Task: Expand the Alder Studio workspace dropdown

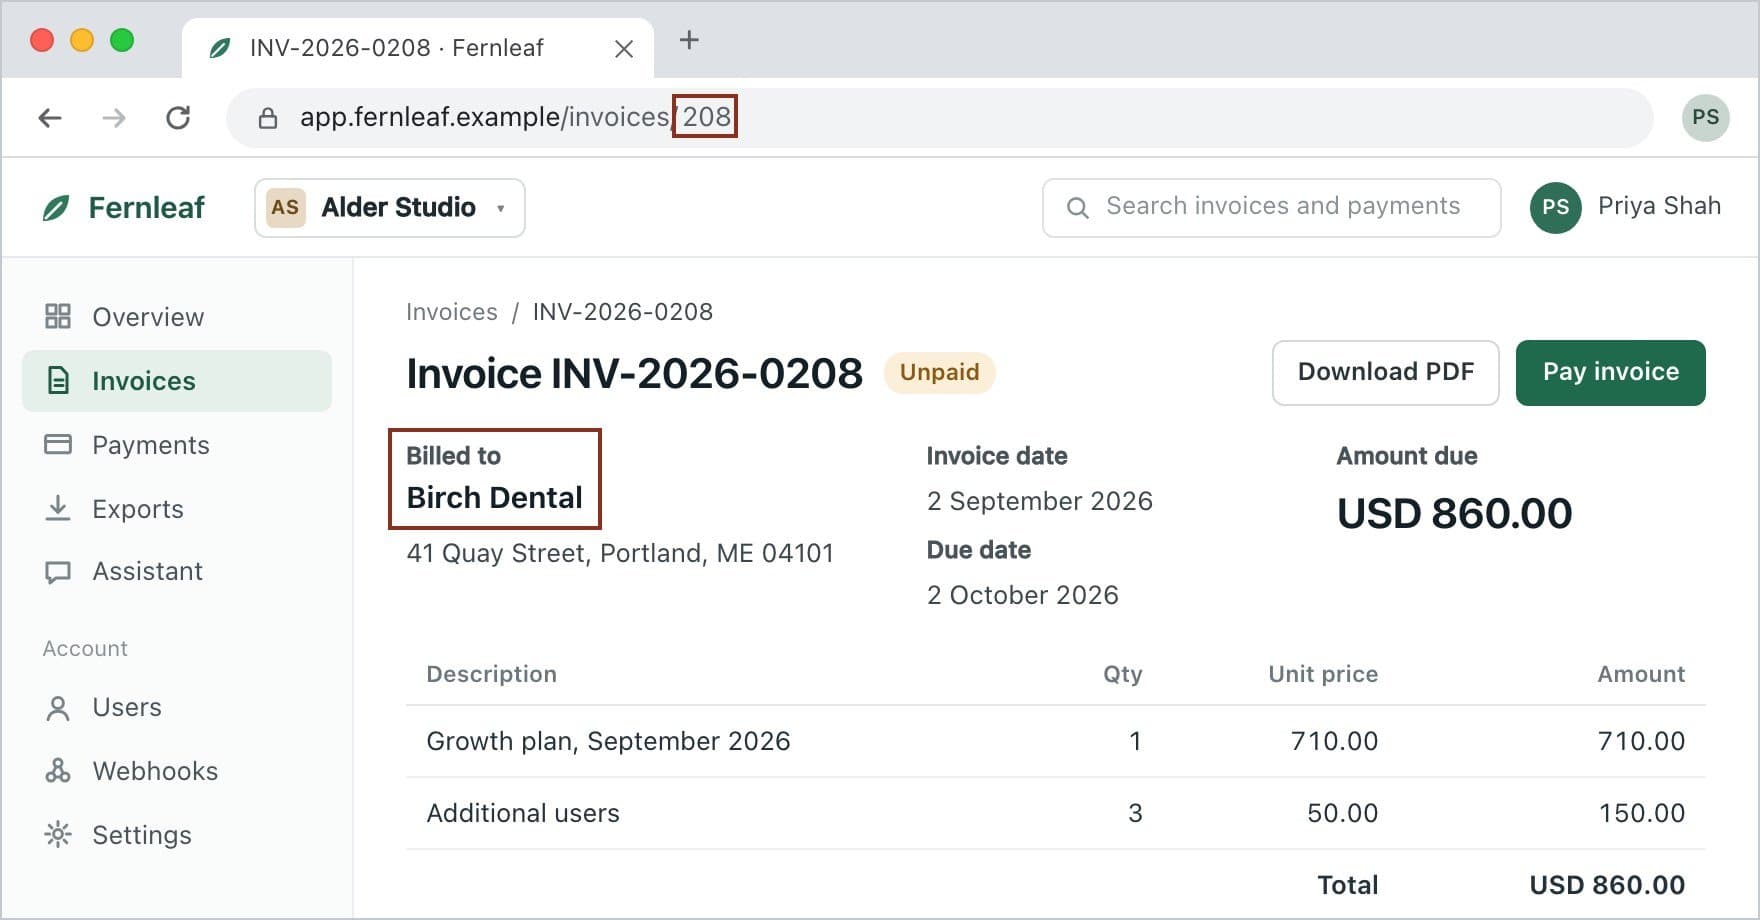Action: 390,208
